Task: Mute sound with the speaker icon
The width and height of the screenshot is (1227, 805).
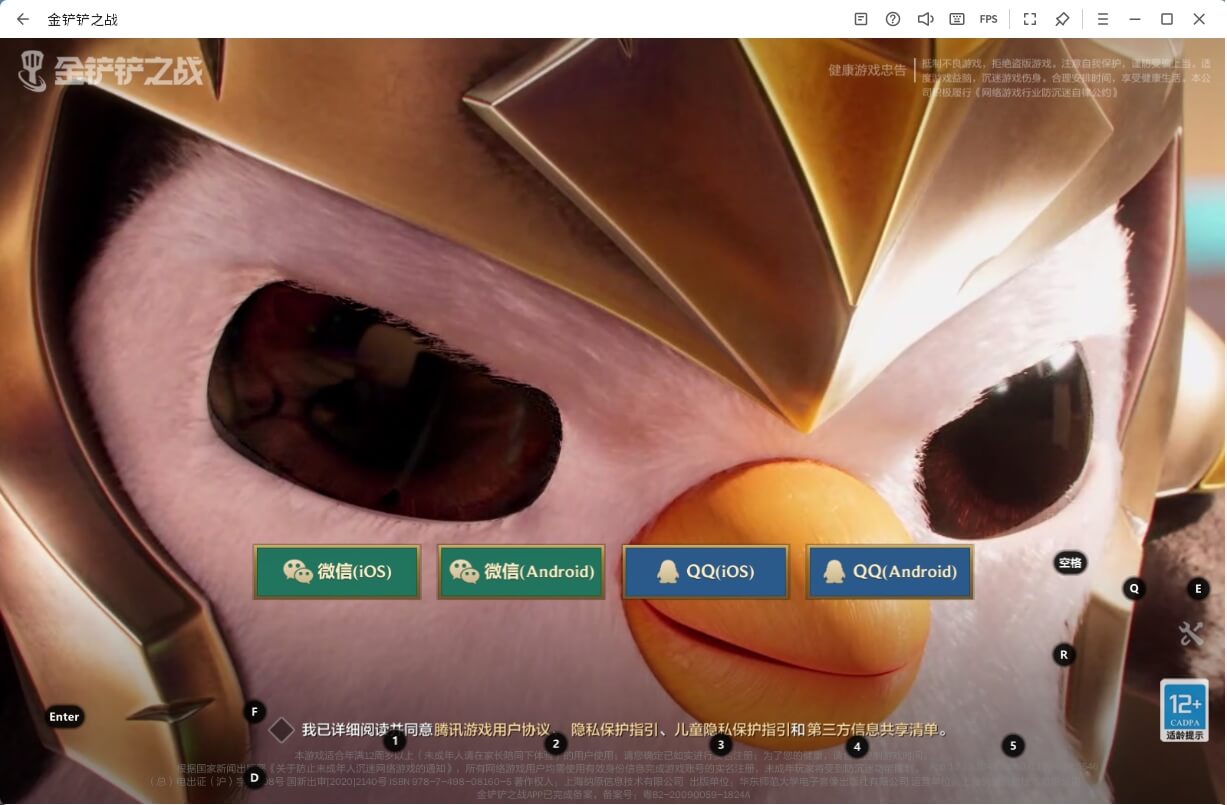Action: click(925, 19)
